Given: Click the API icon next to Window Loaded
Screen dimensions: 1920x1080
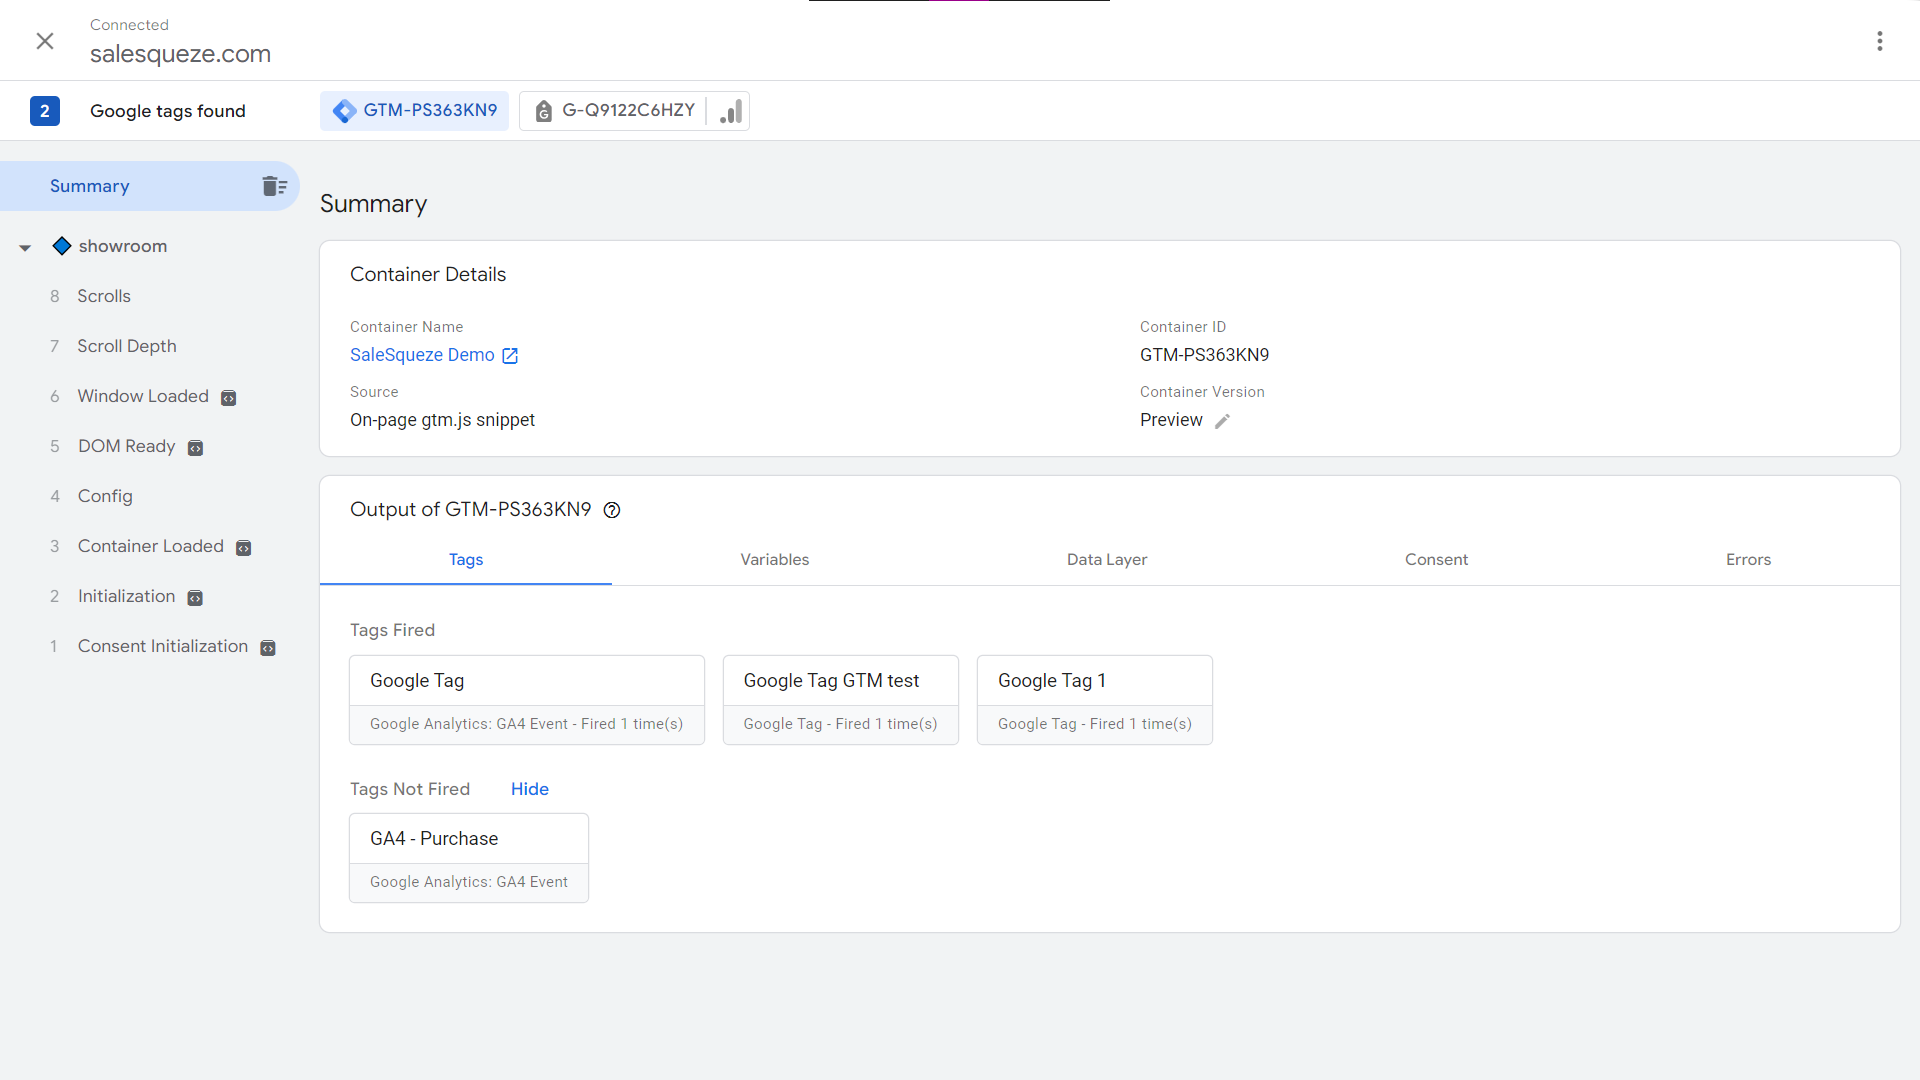Looking at the screenshot, I should (229, 398).
